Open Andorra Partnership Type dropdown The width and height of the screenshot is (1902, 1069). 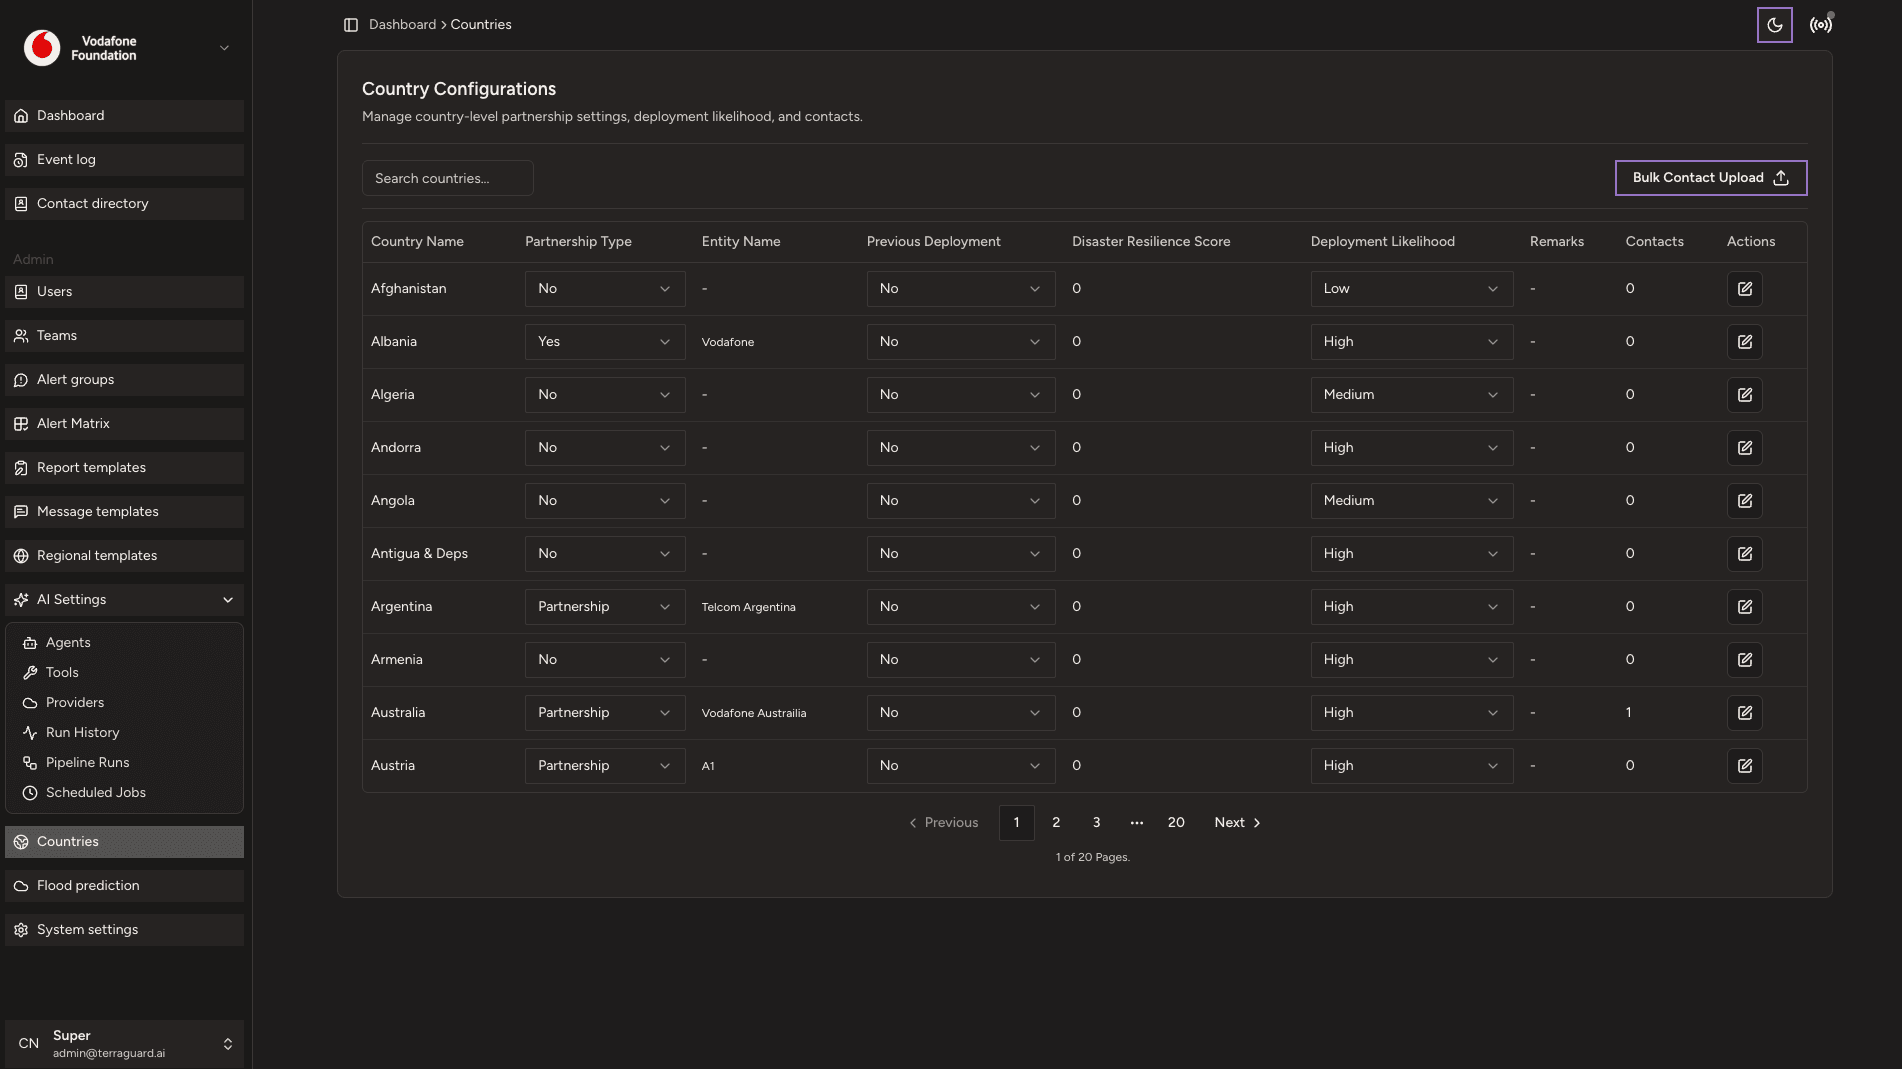click(605, 448)
